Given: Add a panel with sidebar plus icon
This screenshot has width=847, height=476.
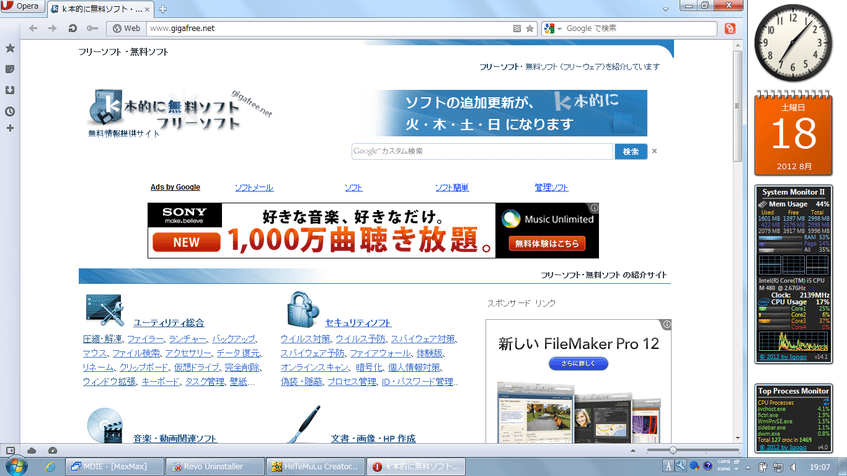Looking at the screenshot, I should click(10, 128).
